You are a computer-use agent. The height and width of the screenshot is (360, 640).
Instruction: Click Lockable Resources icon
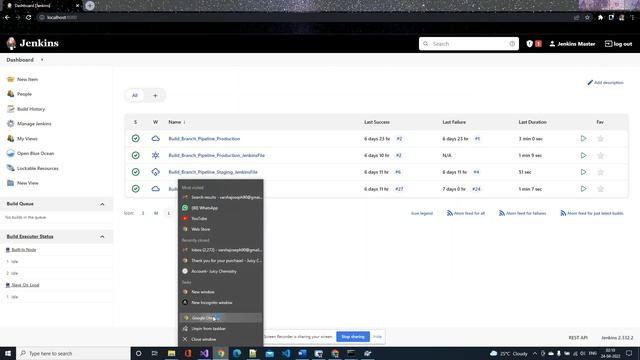point(11,168)
